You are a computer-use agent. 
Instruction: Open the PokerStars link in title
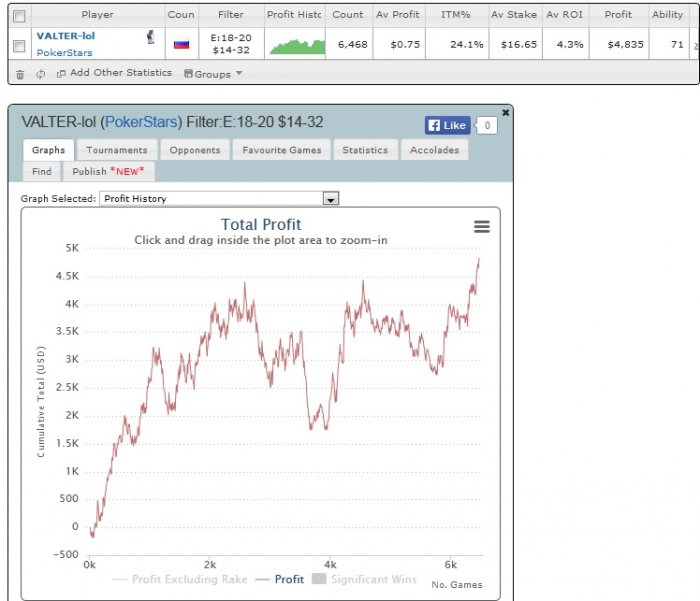[141, 122]
